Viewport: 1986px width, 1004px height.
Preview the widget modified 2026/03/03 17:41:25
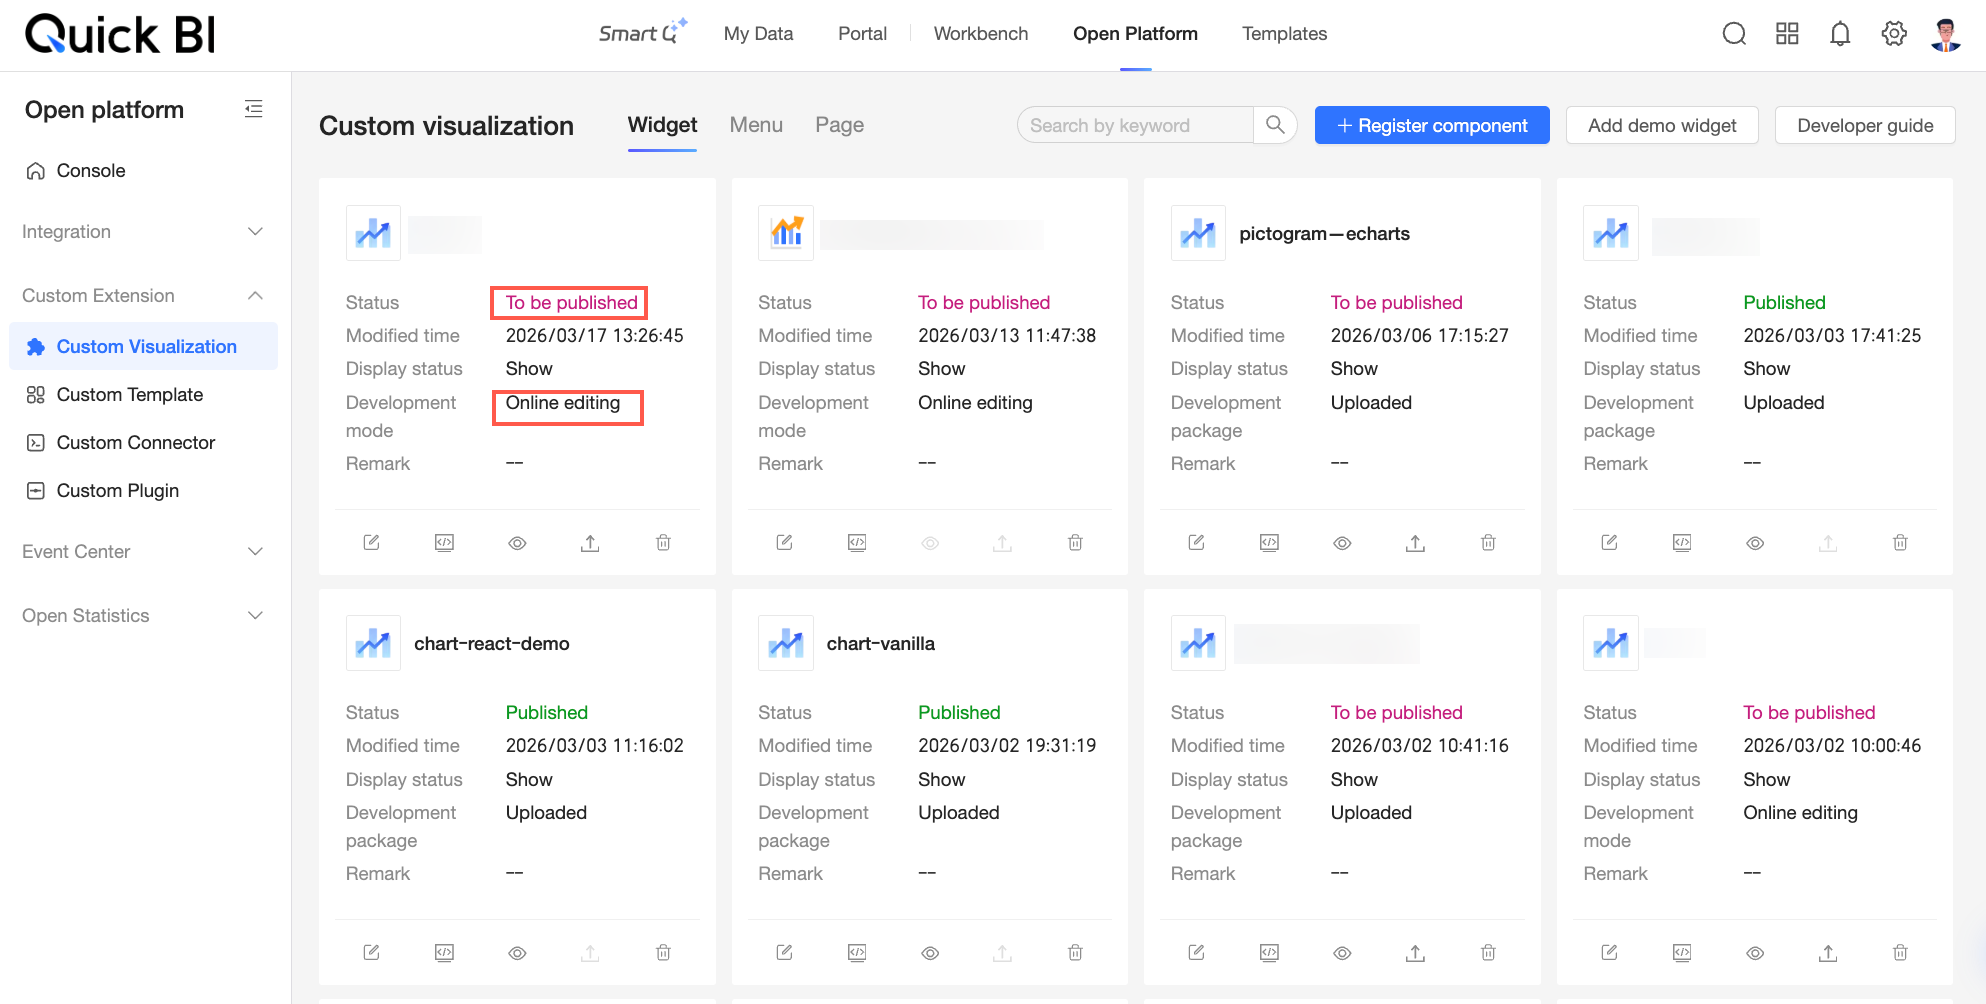tap(1755, 543)
